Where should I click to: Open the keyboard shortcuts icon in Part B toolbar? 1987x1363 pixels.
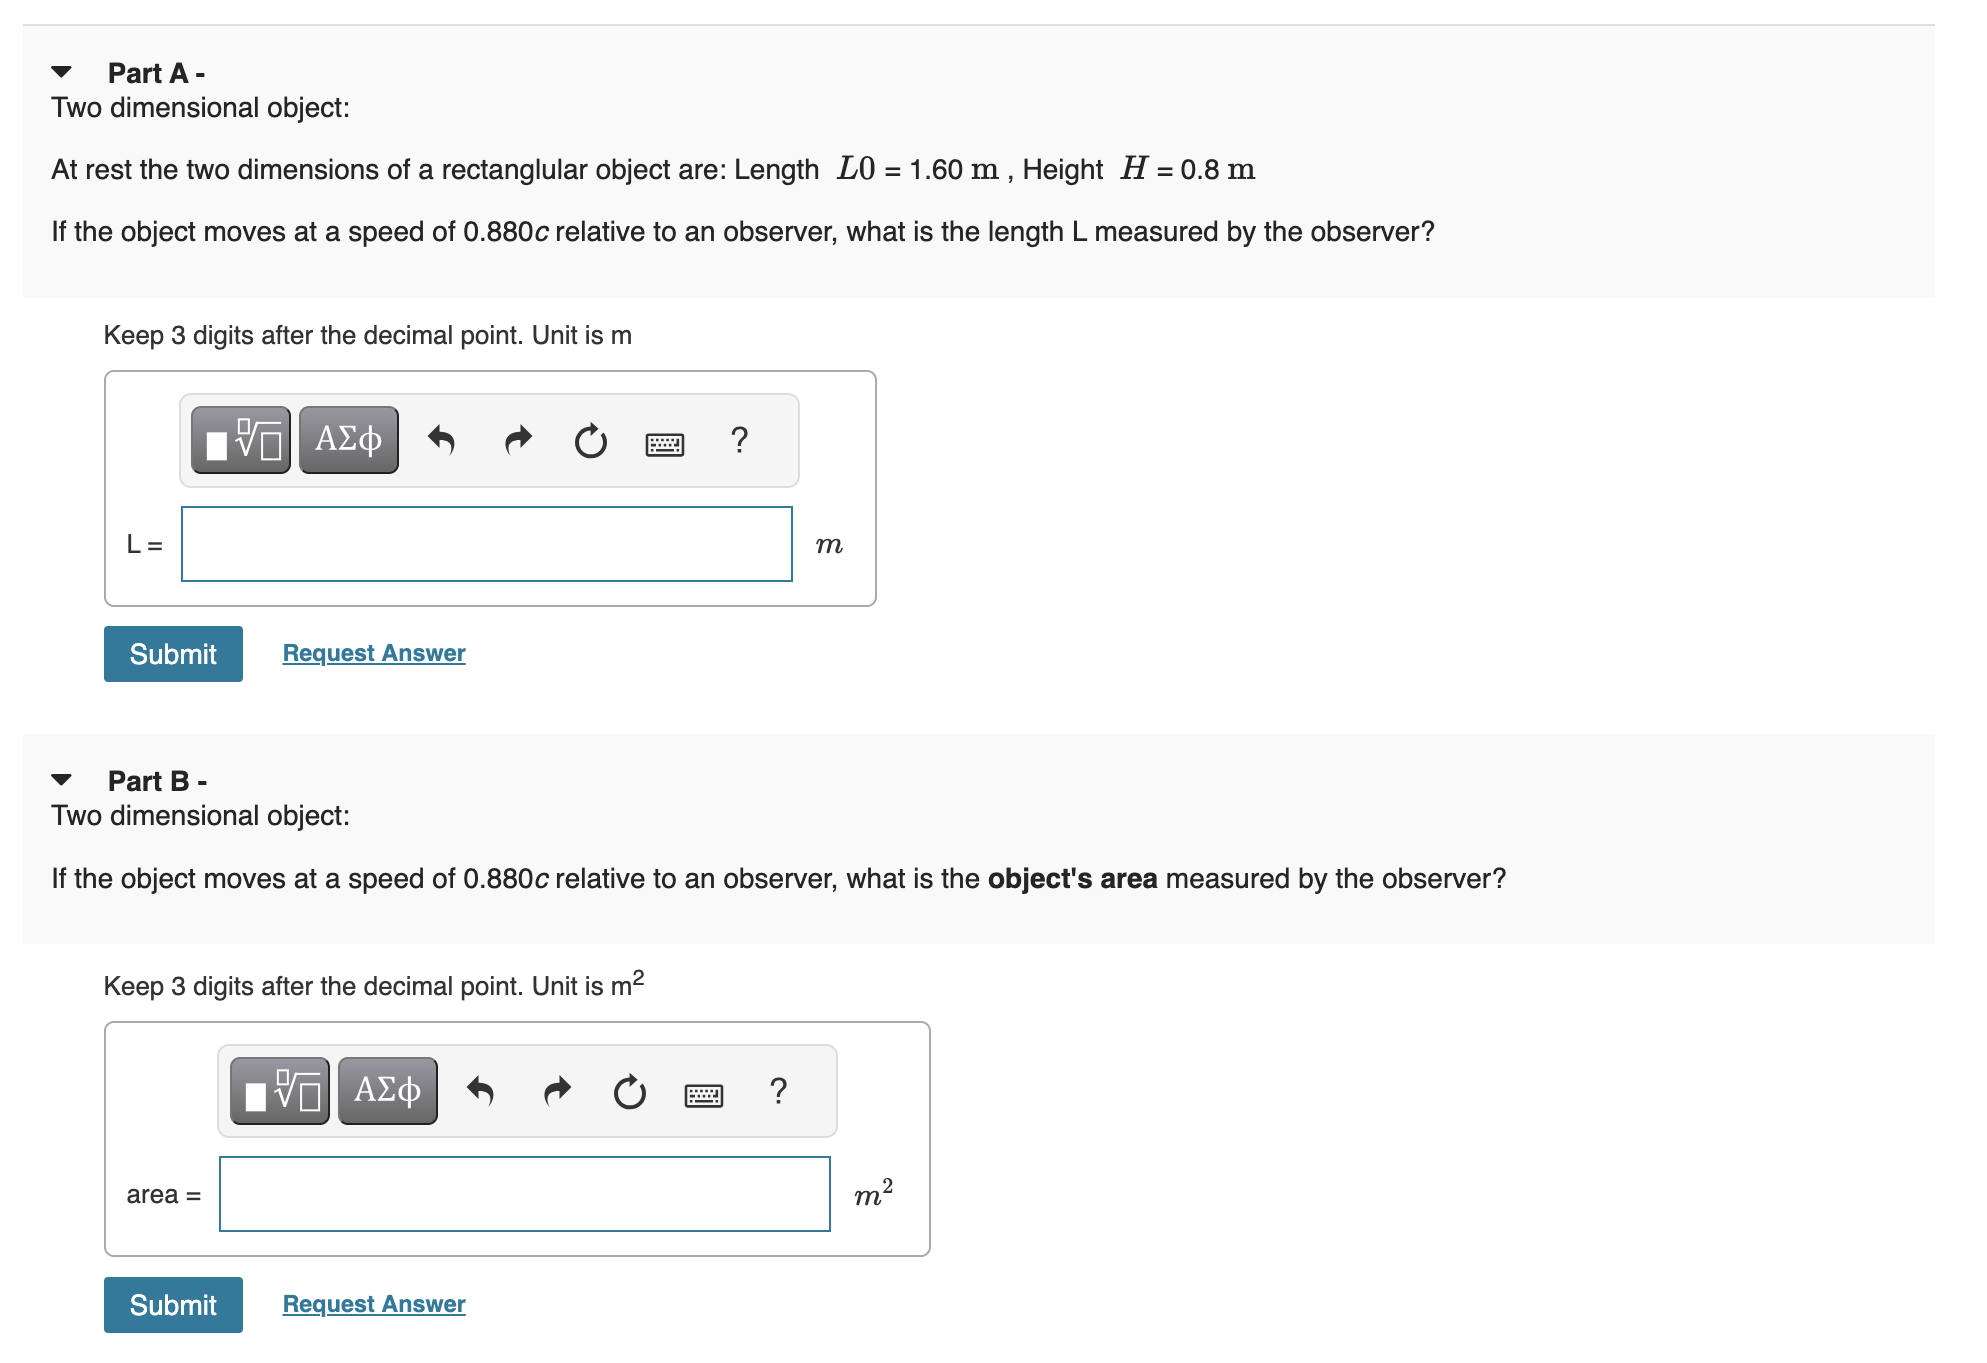tap(704, 1093)
